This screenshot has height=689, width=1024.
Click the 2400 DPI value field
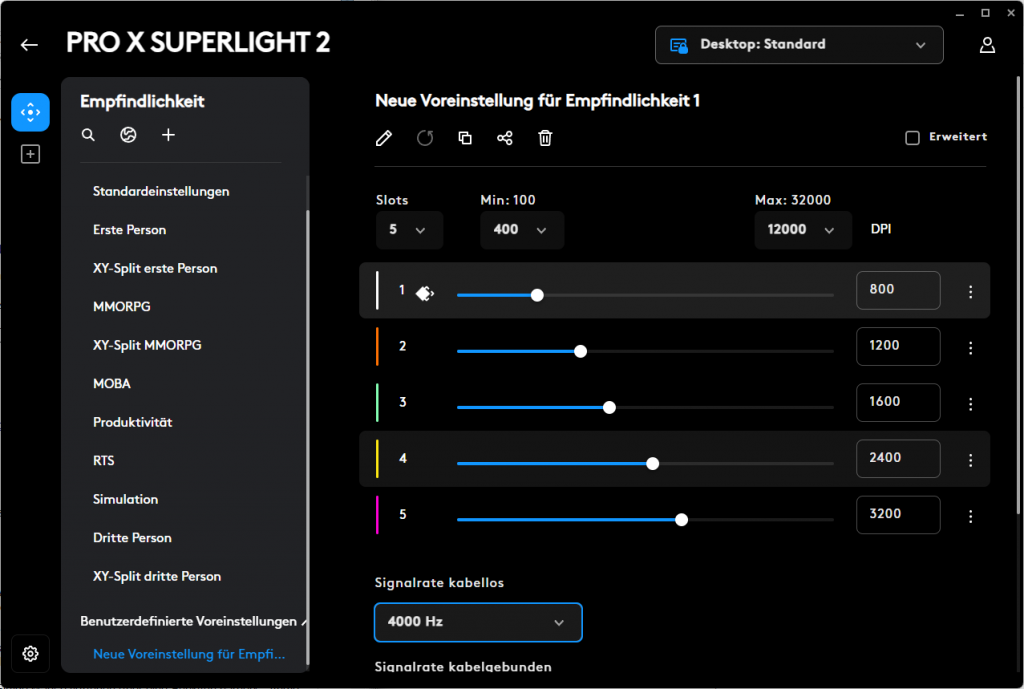coord(898,458)
